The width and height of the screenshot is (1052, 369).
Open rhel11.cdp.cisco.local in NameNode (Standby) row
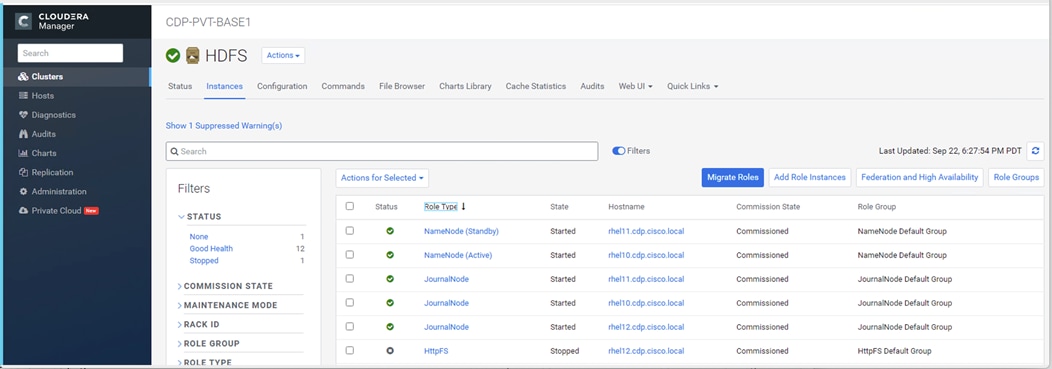click(646, 231)
